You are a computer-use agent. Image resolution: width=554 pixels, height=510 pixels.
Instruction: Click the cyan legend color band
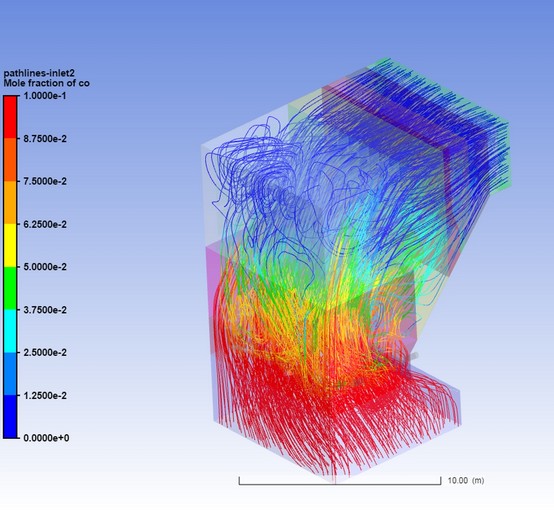10,331
